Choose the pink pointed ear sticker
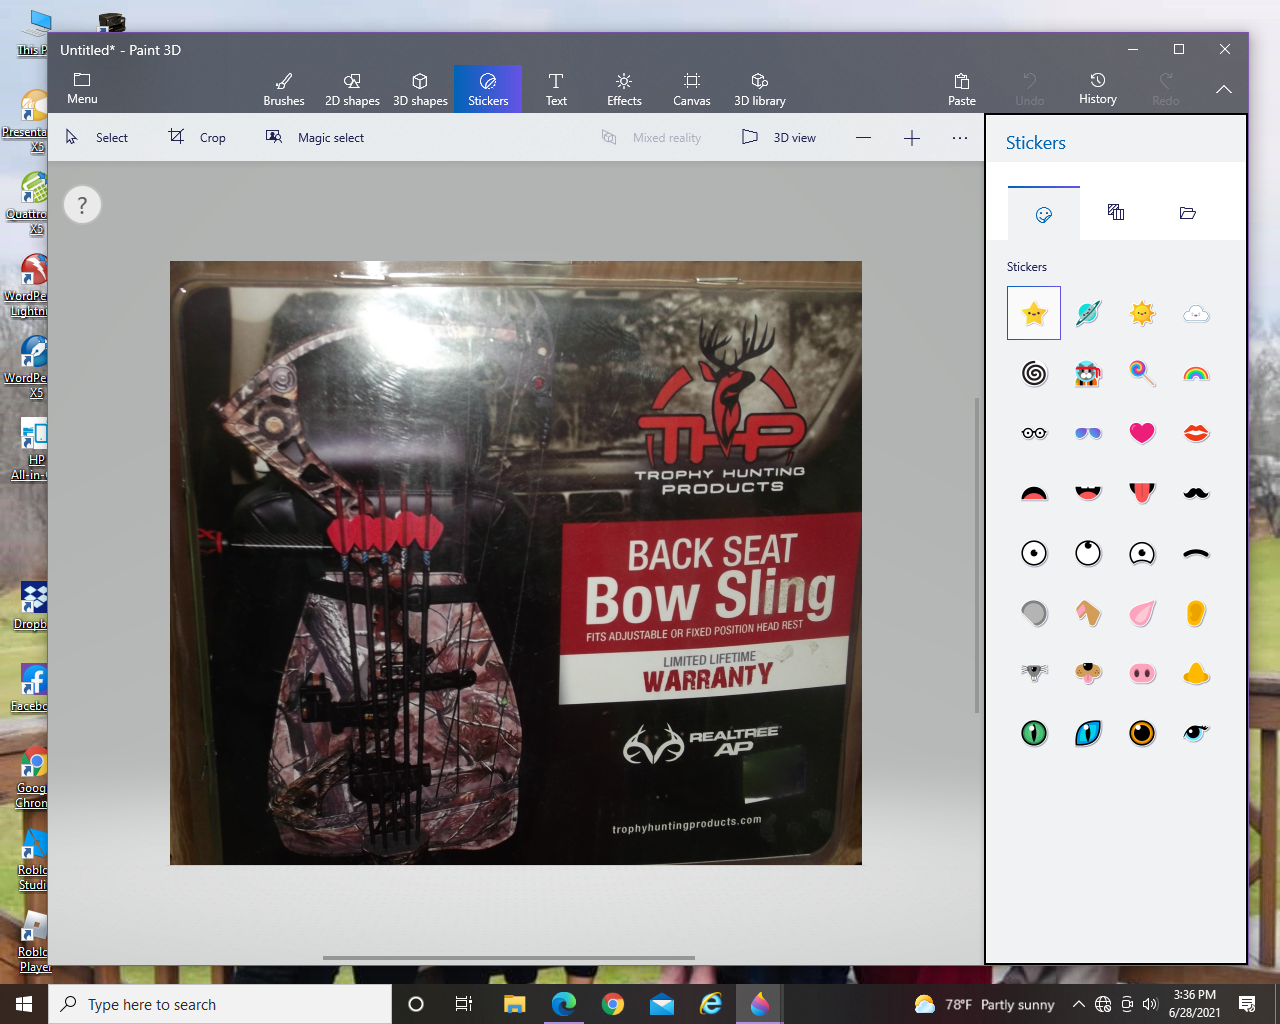The height and width of the screenshot is (1024, 1280). [x=1142, y=613]
